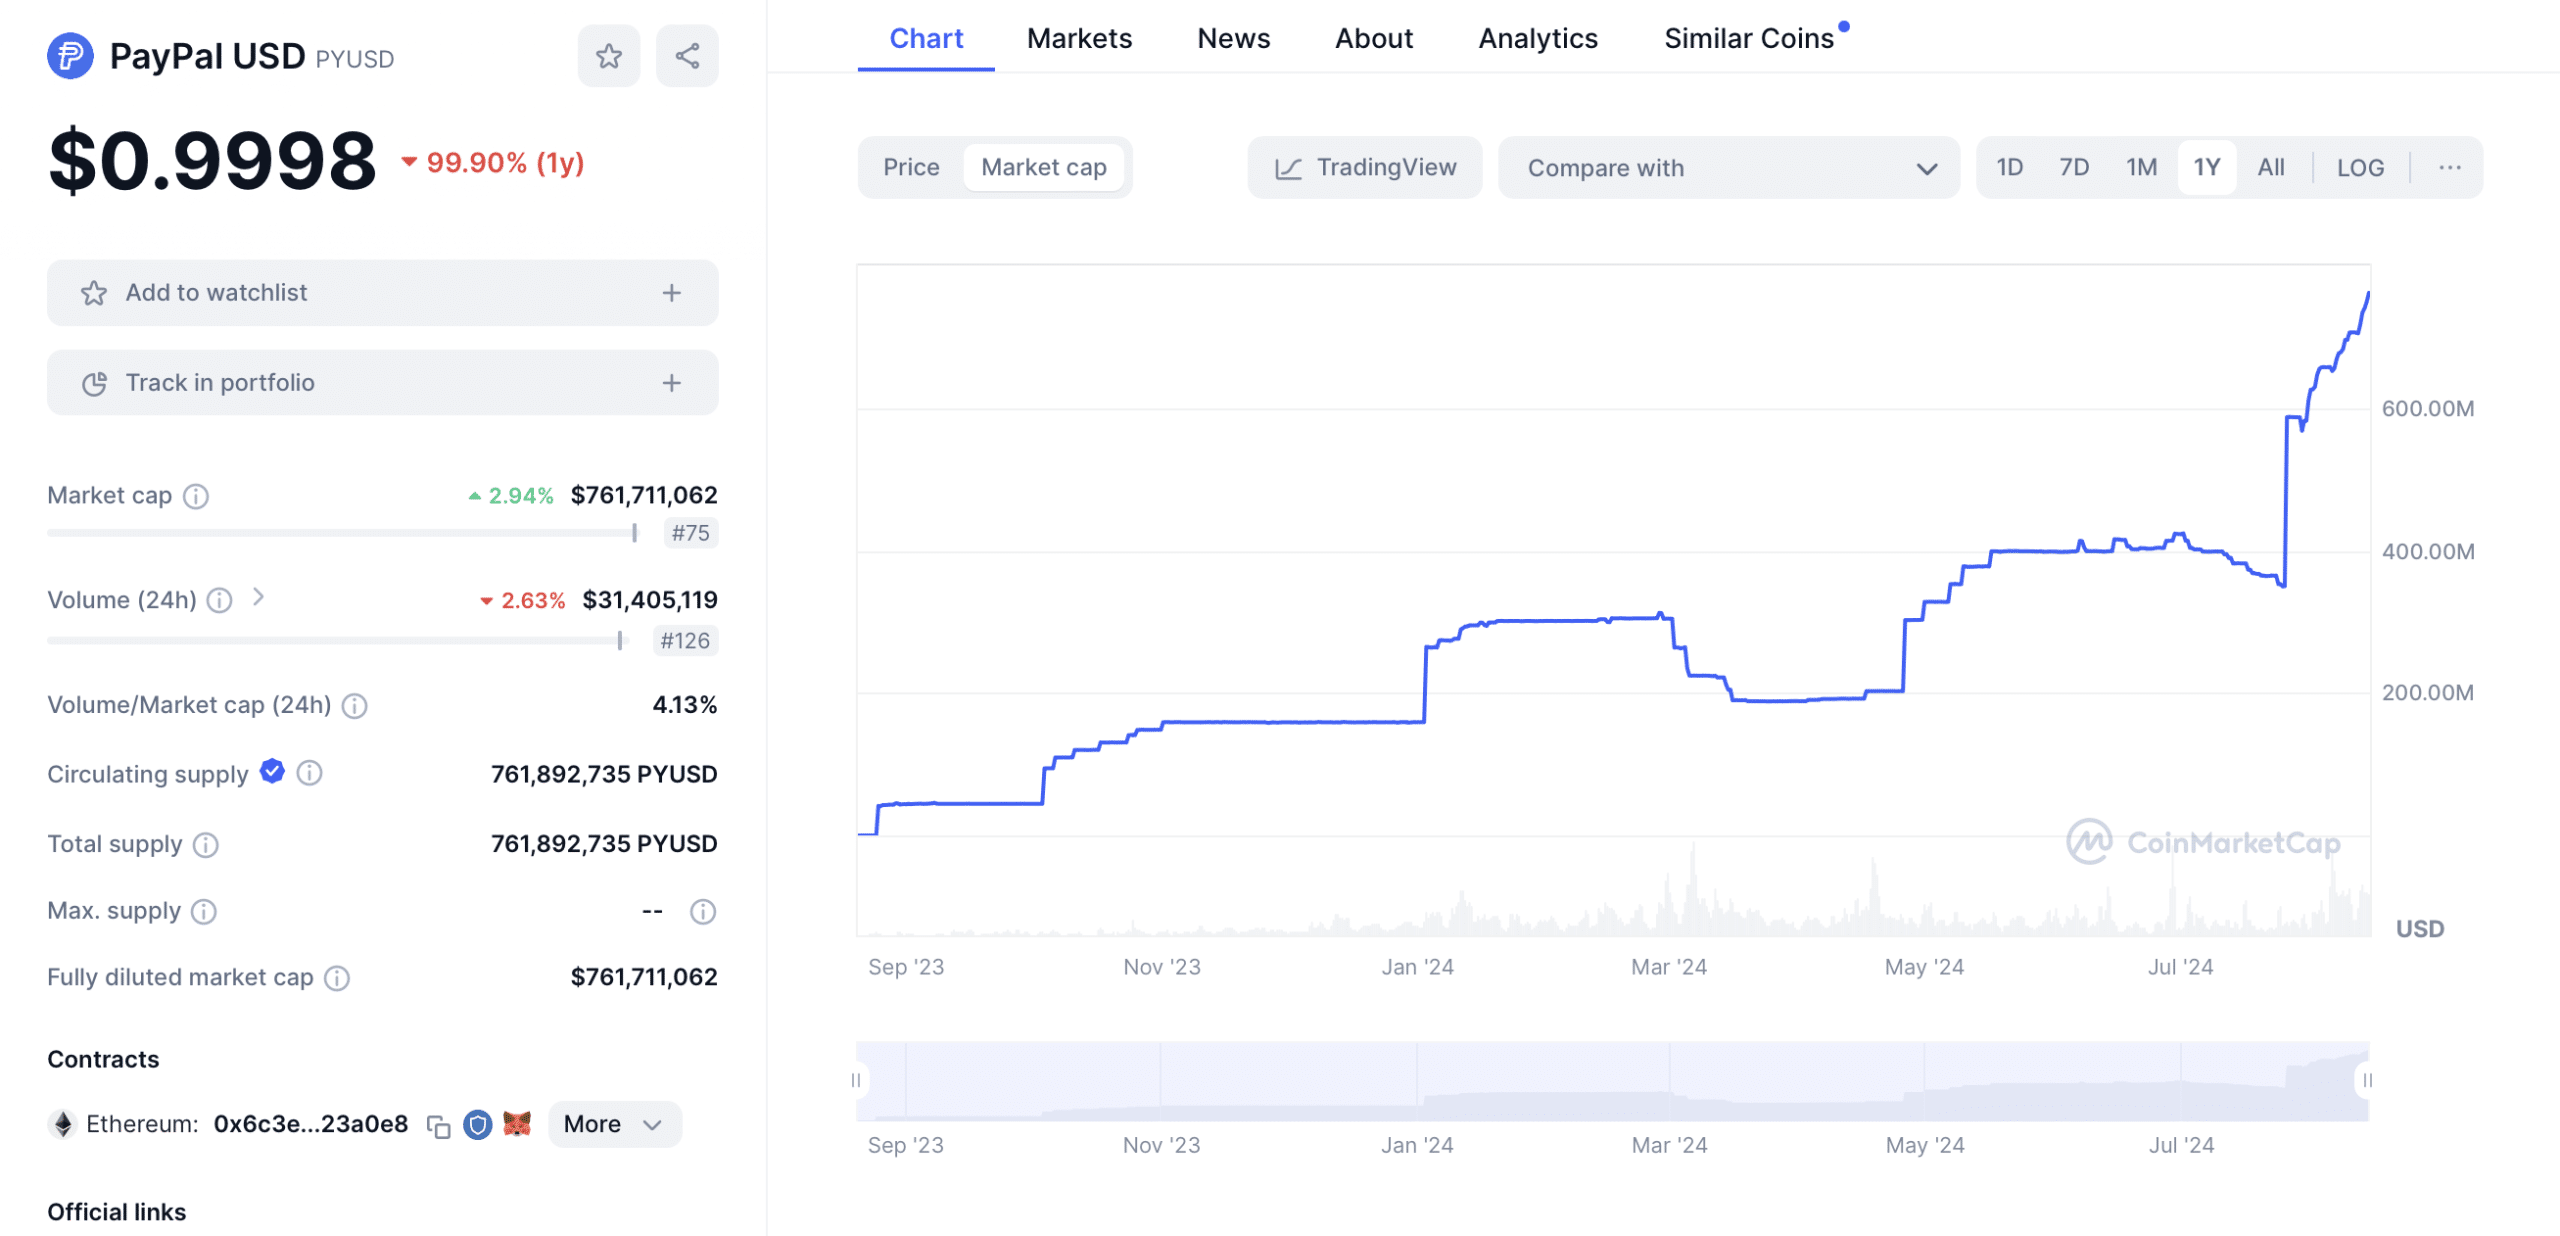Open TradingView chart mode
Screen dimensions: 2560x1236
(1364, 167)
